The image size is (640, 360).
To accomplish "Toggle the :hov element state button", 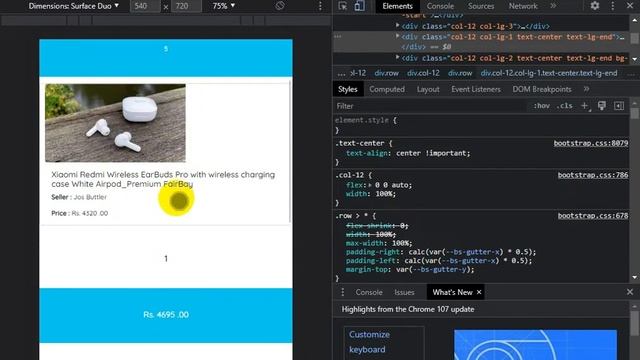I will tap(541, 106).
